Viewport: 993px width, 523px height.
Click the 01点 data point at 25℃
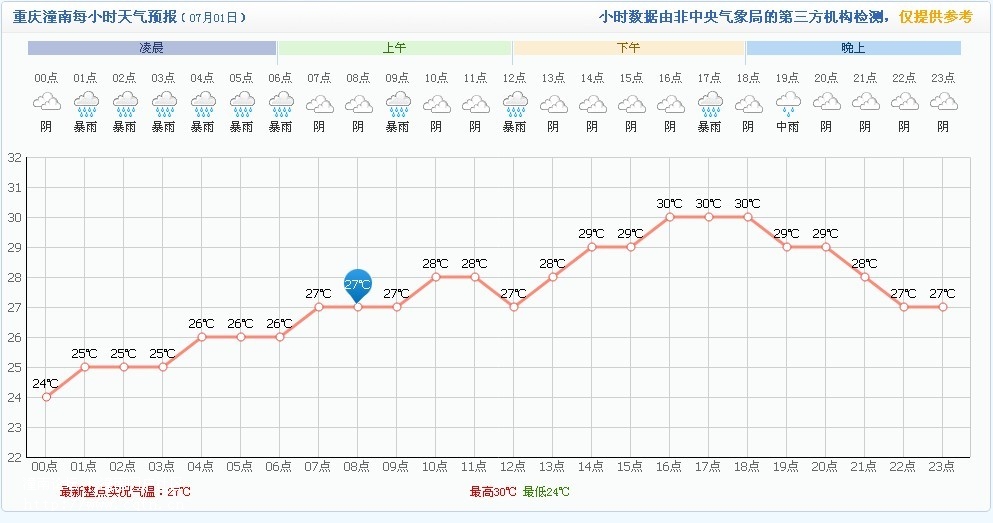tap(85, 367)
